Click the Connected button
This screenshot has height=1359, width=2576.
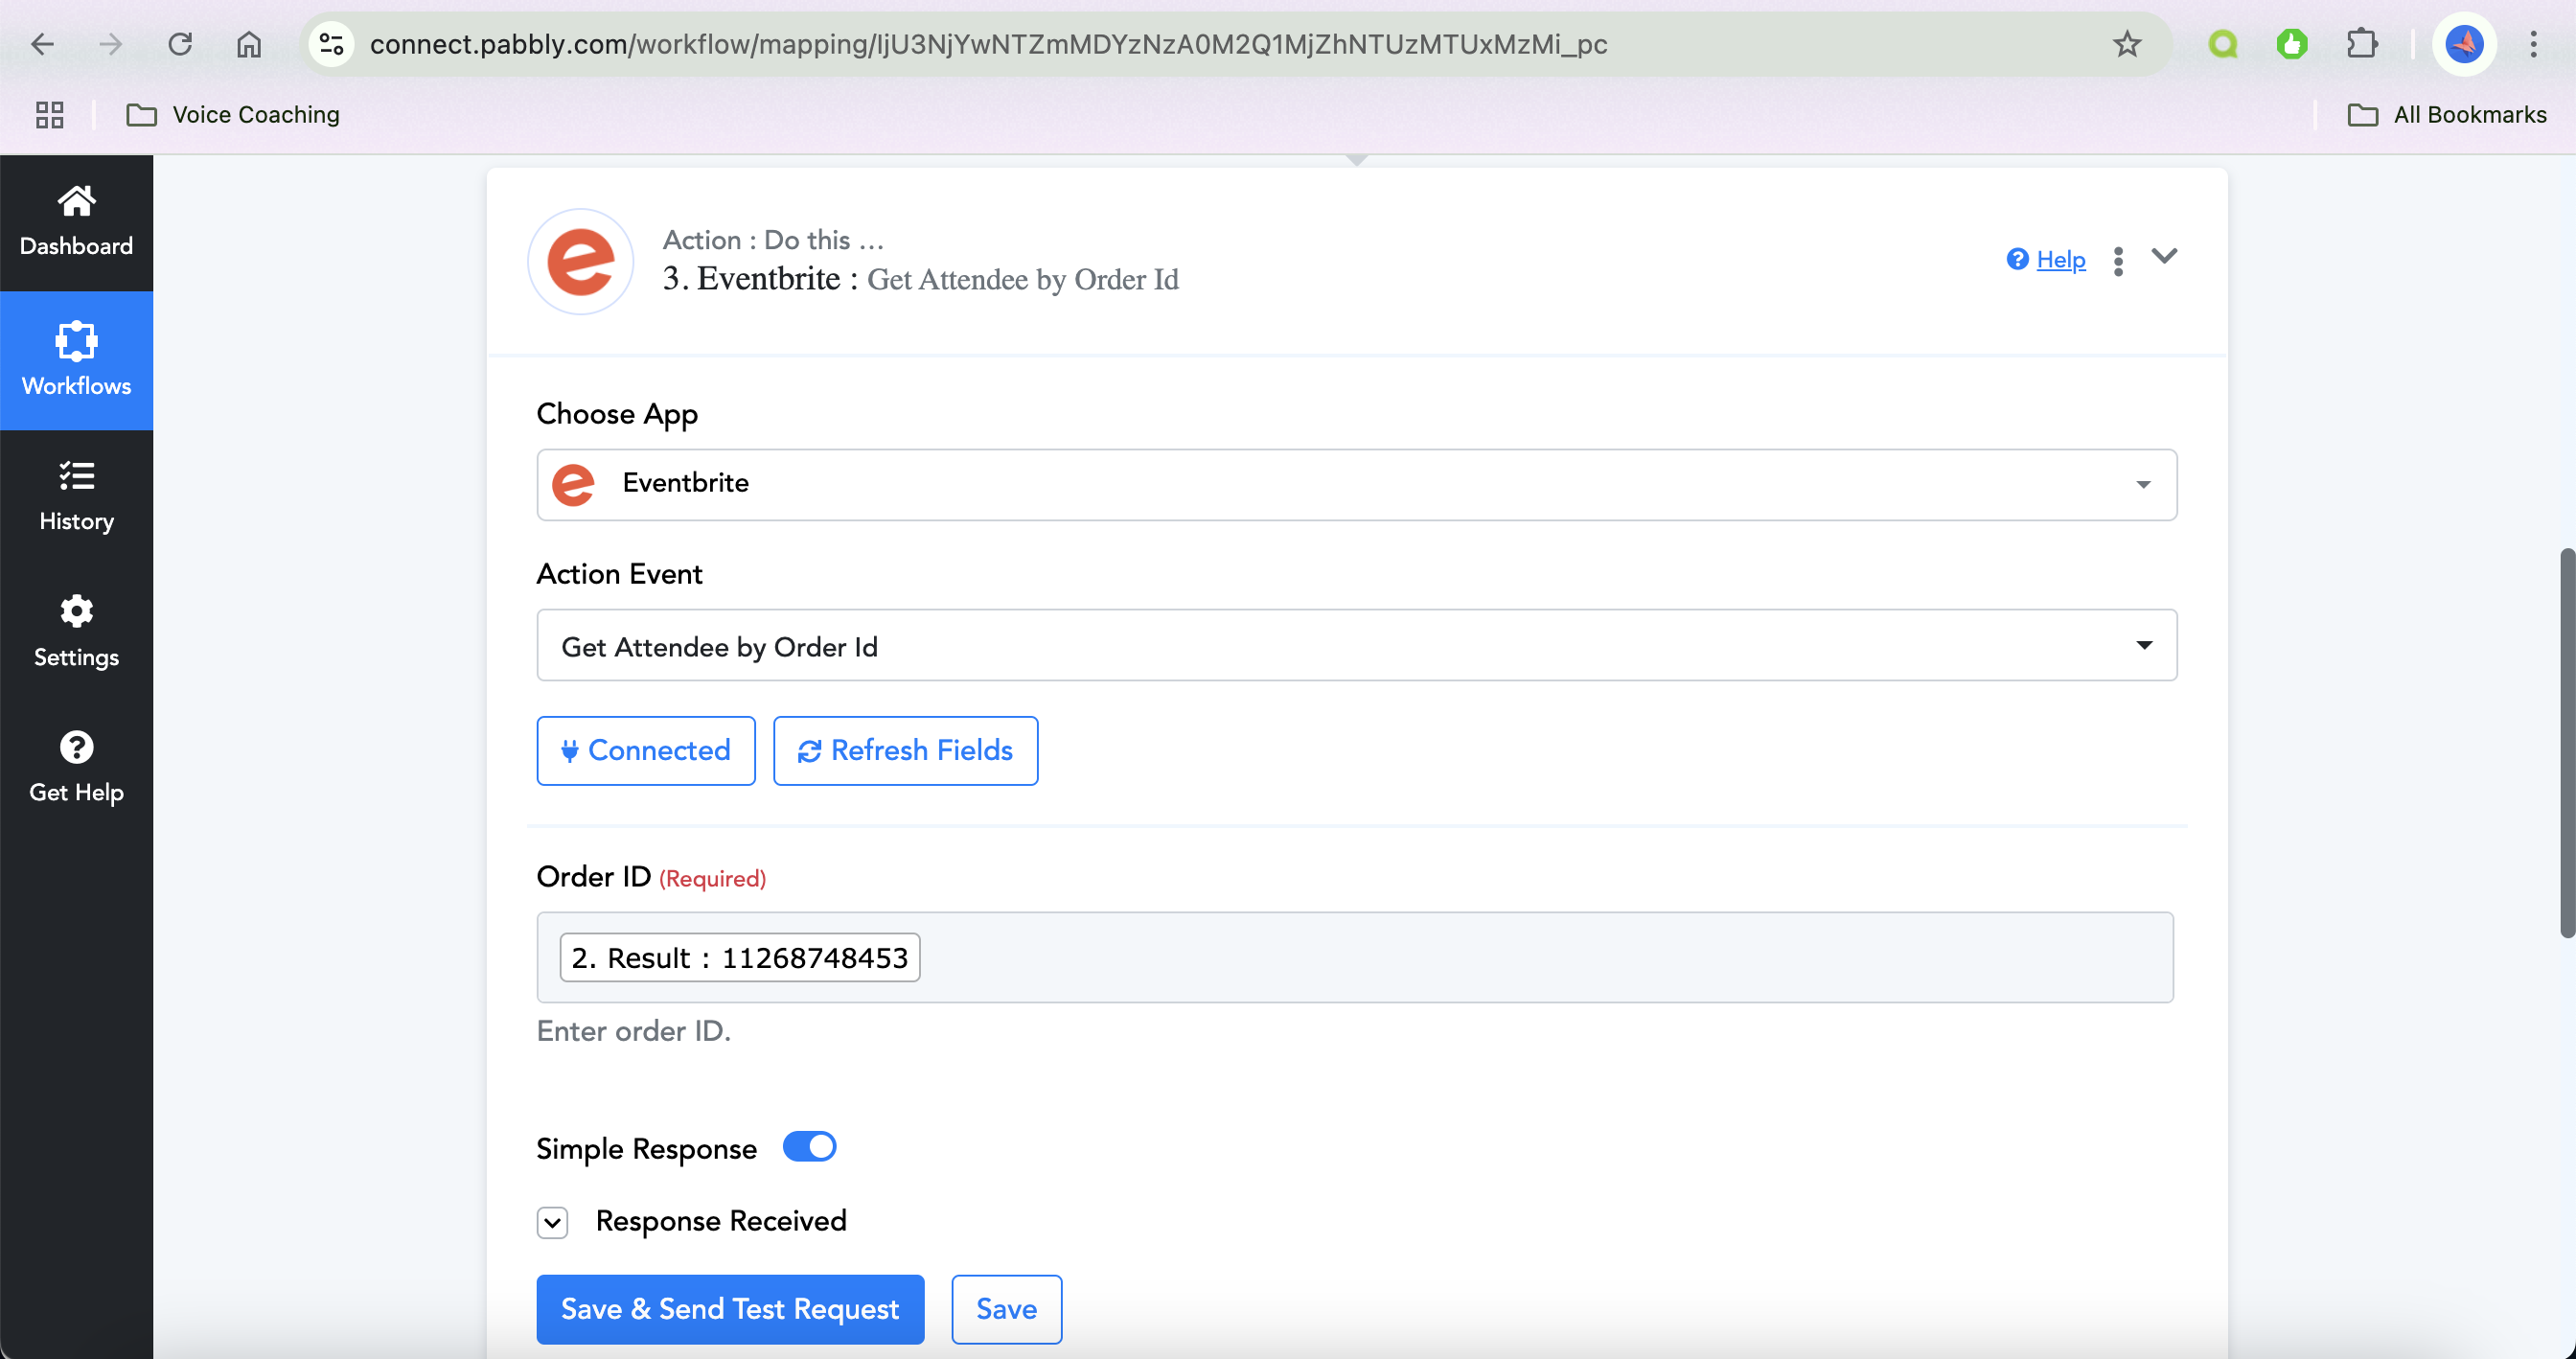pos(646,751)
